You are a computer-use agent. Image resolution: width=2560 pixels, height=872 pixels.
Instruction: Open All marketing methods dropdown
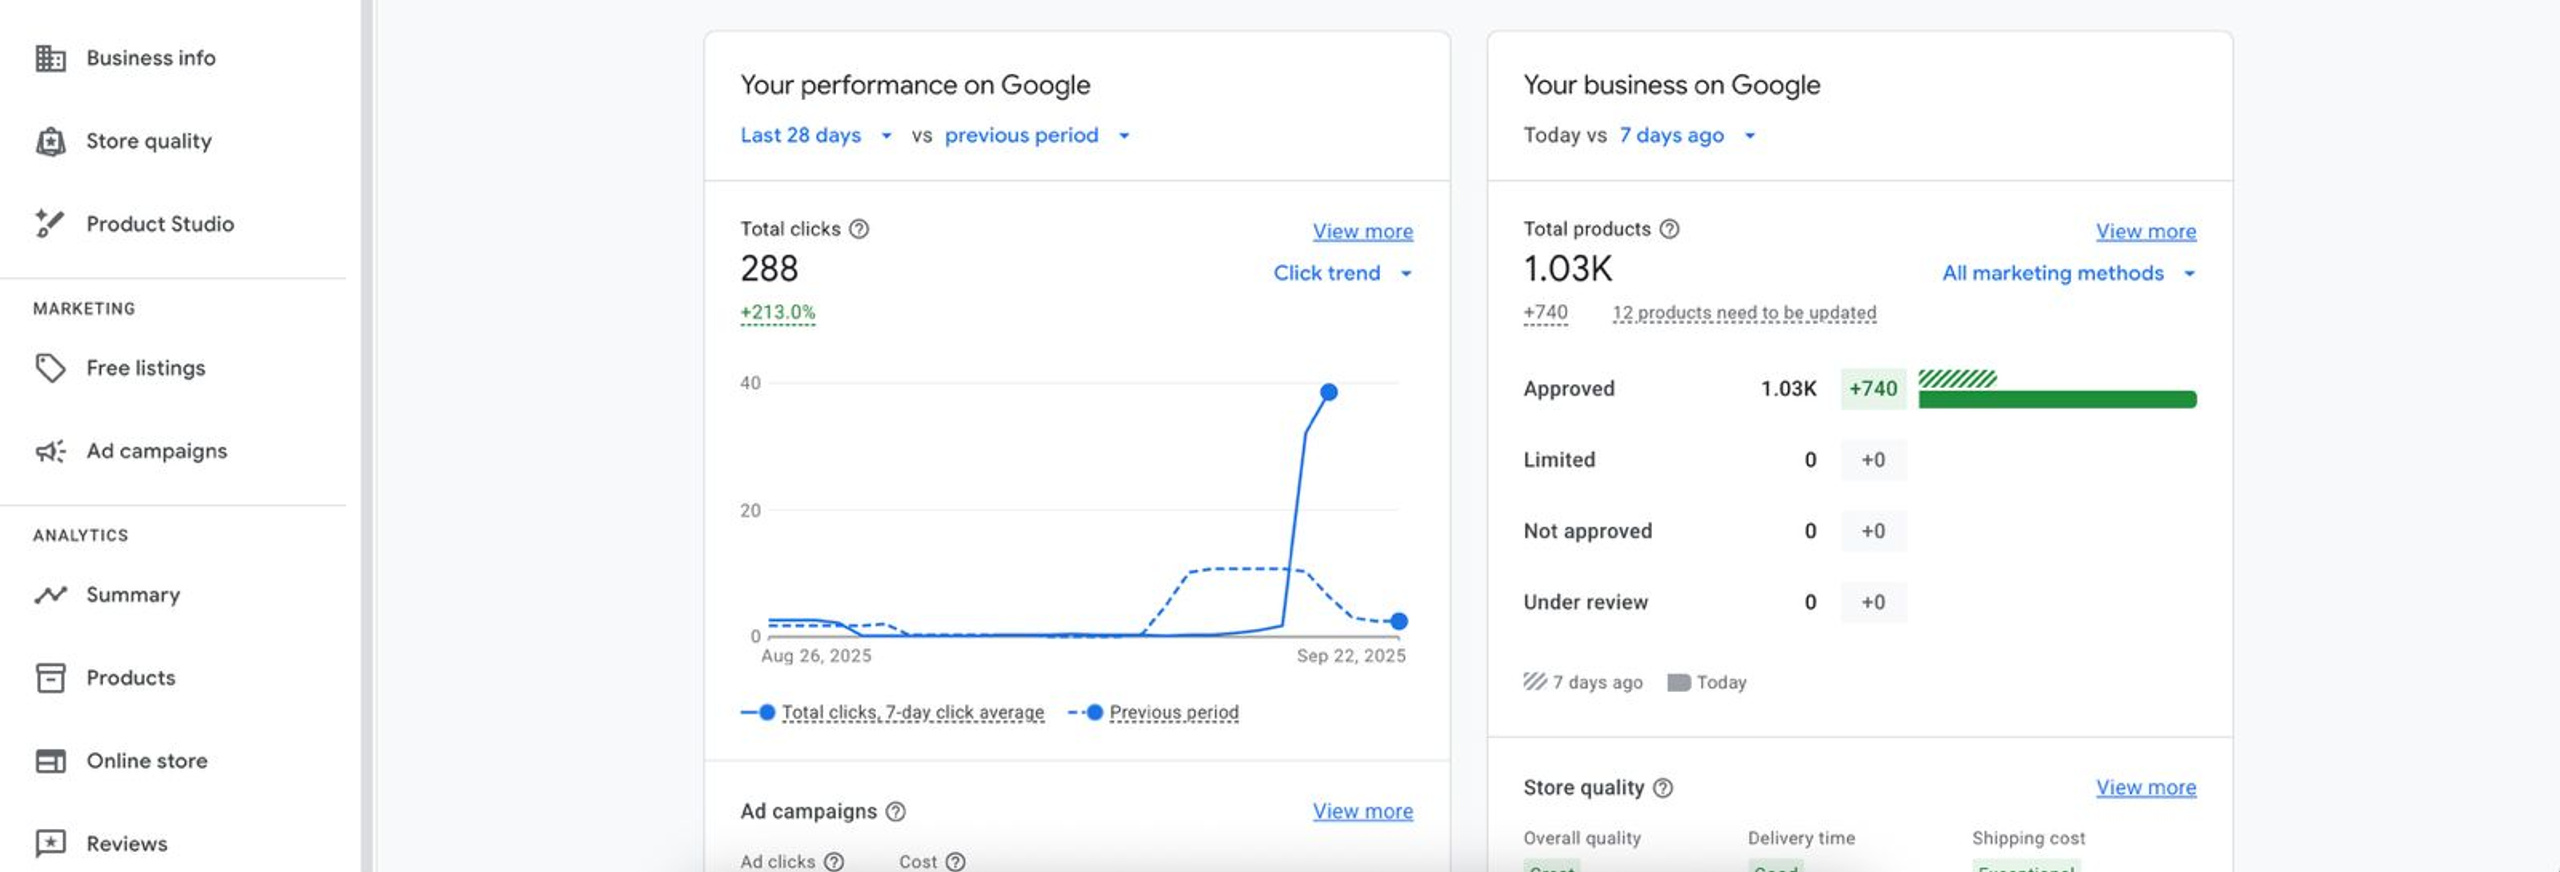coord(2069,273)
